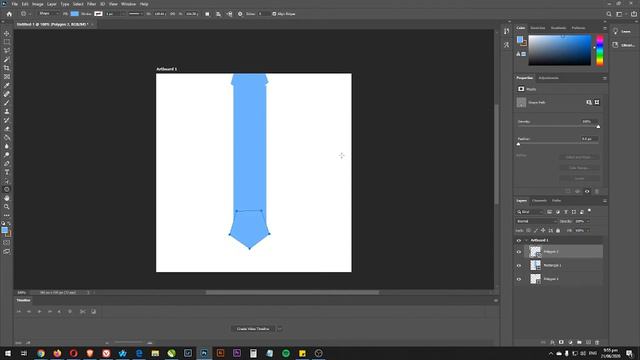Open Firefox from the taskbar
Screen dimensions: 640x360
click(x=57, y=353)
